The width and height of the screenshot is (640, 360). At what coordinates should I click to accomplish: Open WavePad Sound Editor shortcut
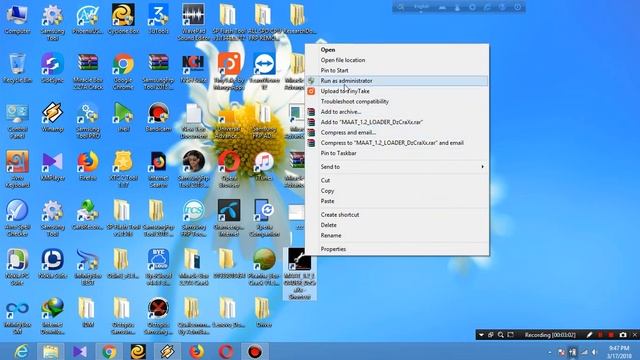[193, 22]
